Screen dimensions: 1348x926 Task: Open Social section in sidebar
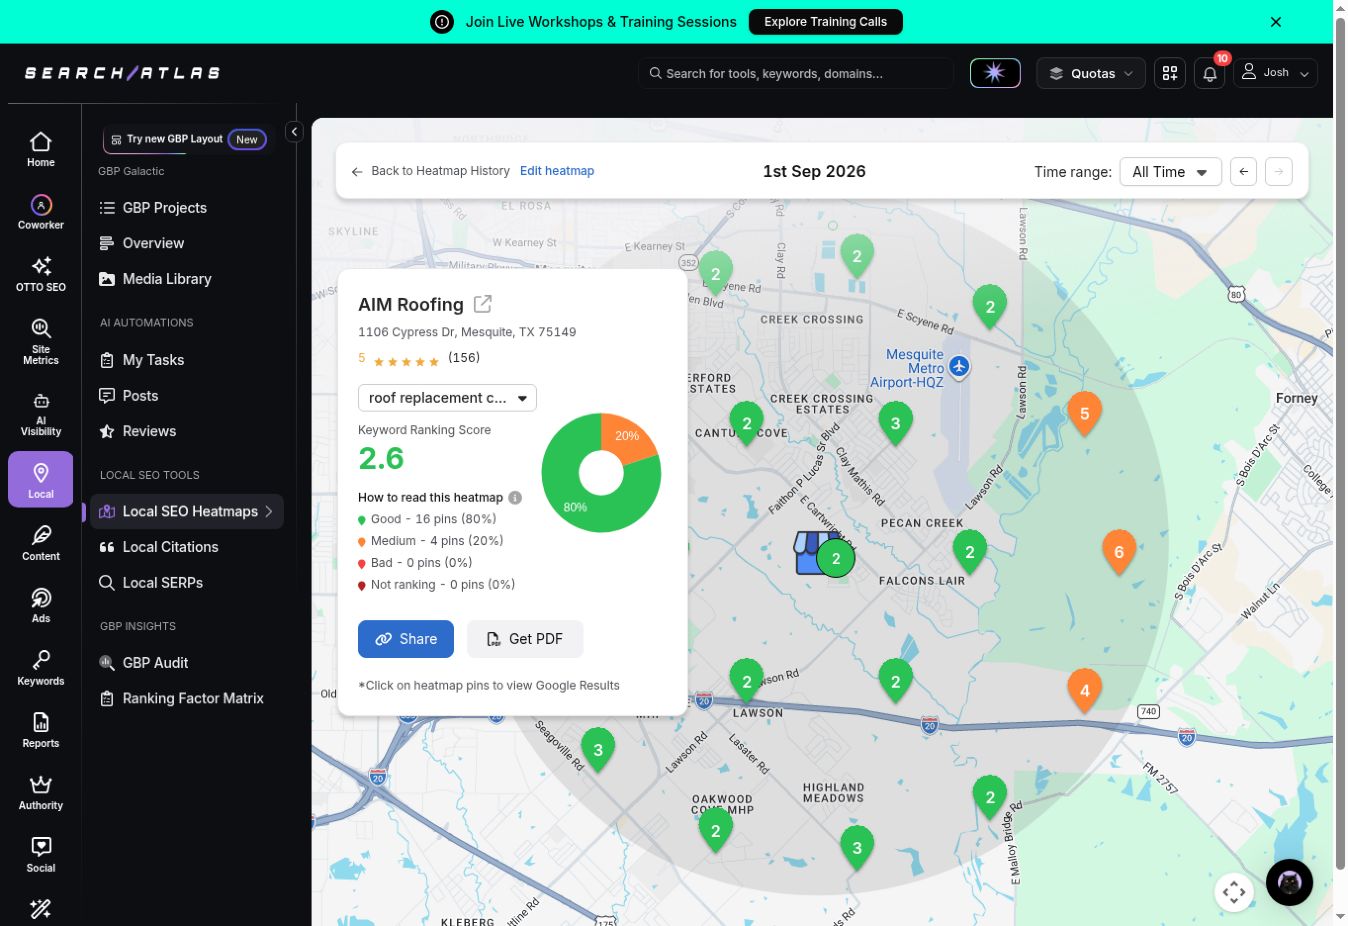point(41,855)
